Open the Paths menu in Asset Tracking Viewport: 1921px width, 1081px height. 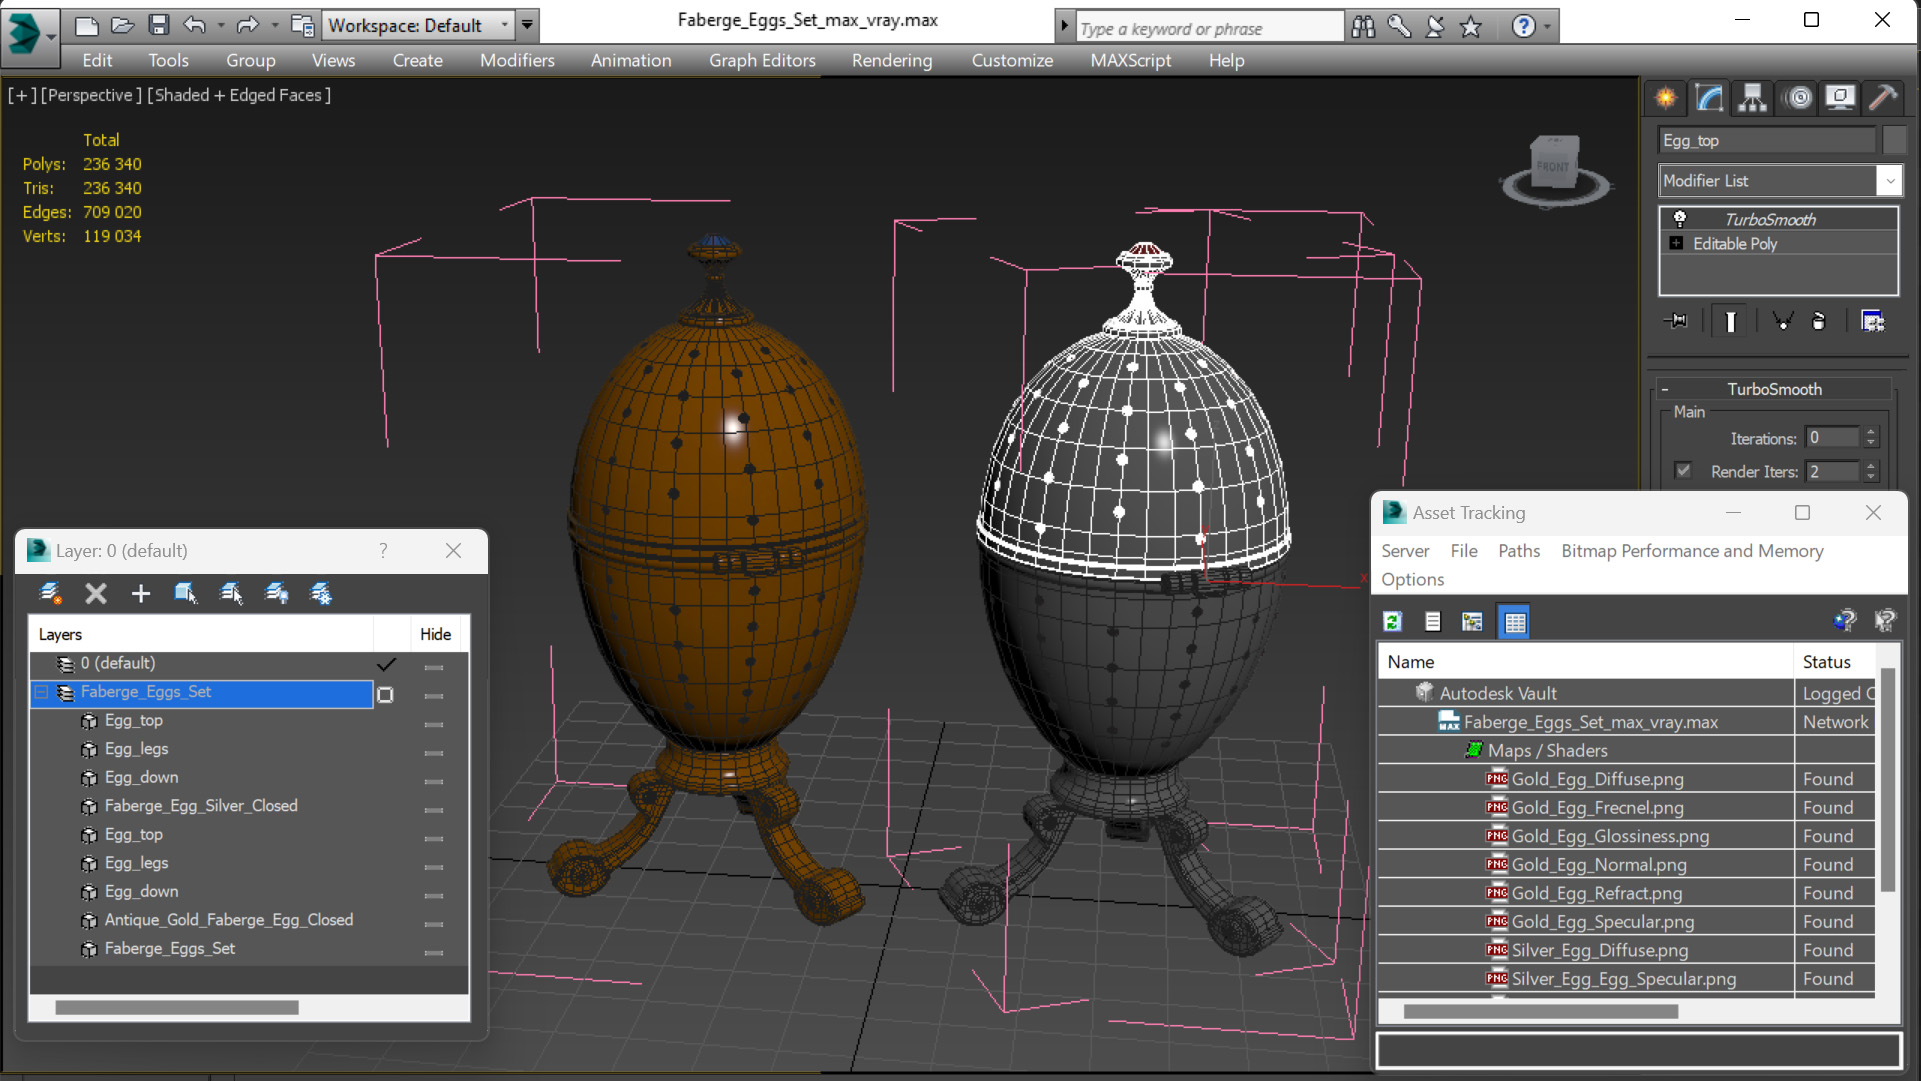[x=1518, y=551]
